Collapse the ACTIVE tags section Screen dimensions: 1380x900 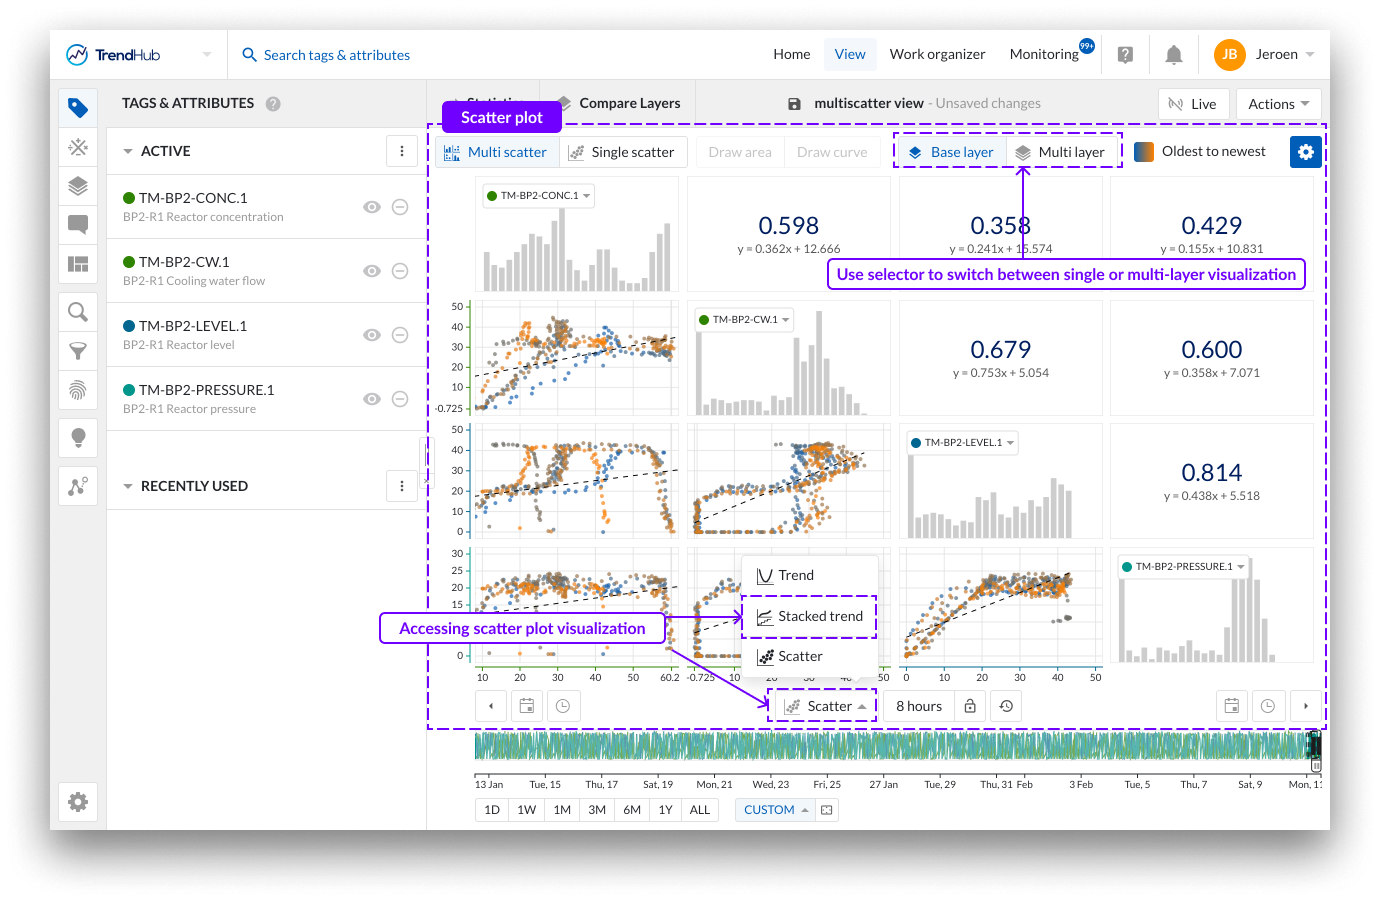coord(128,152)
